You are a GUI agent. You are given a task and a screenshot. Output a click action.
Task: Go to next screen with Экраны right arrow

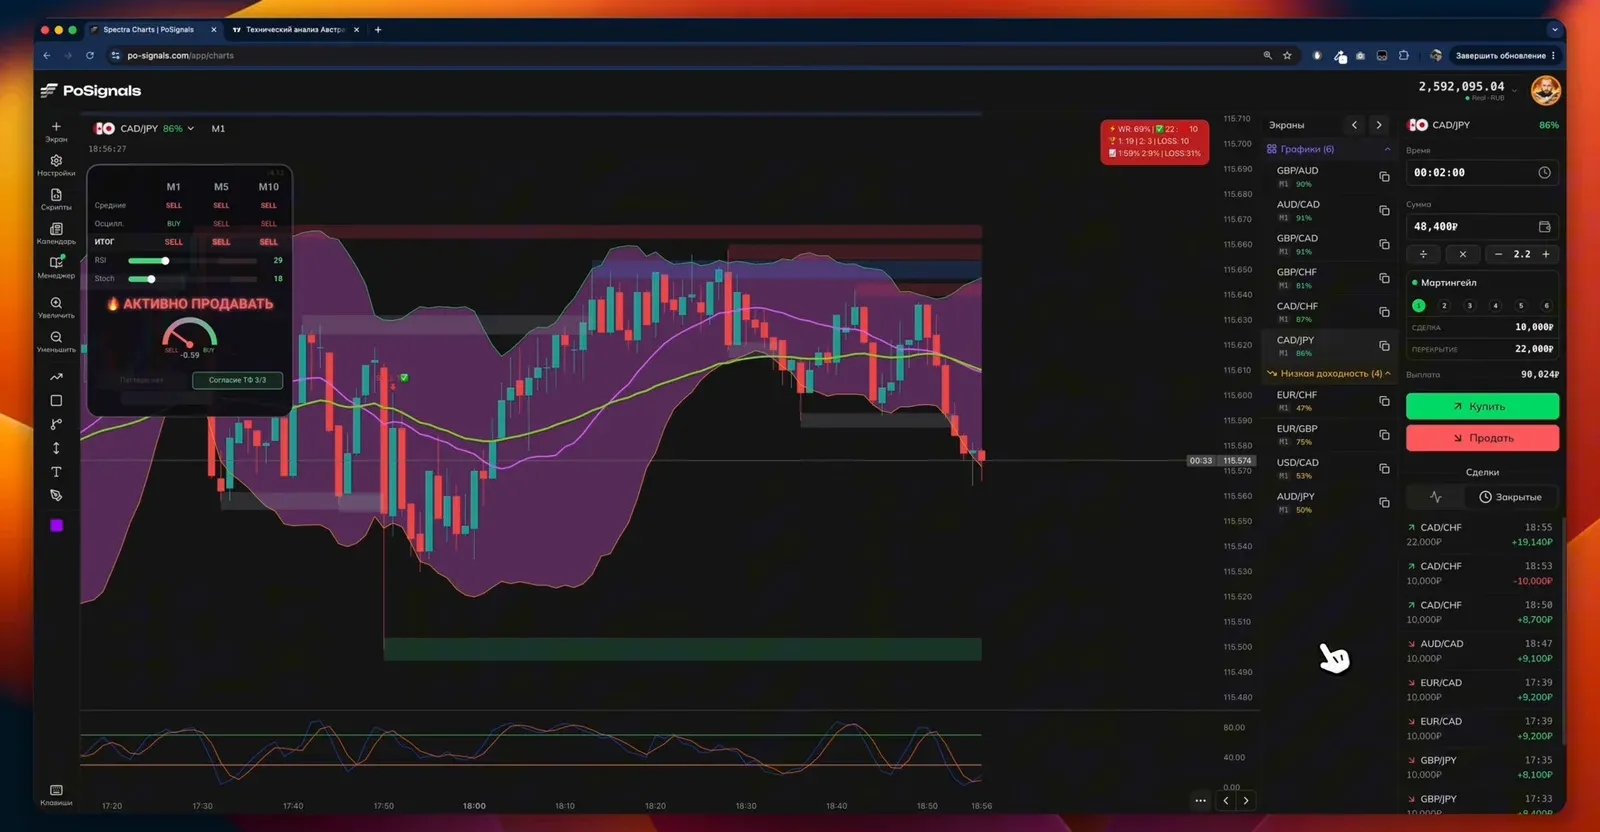(1379, 125)
